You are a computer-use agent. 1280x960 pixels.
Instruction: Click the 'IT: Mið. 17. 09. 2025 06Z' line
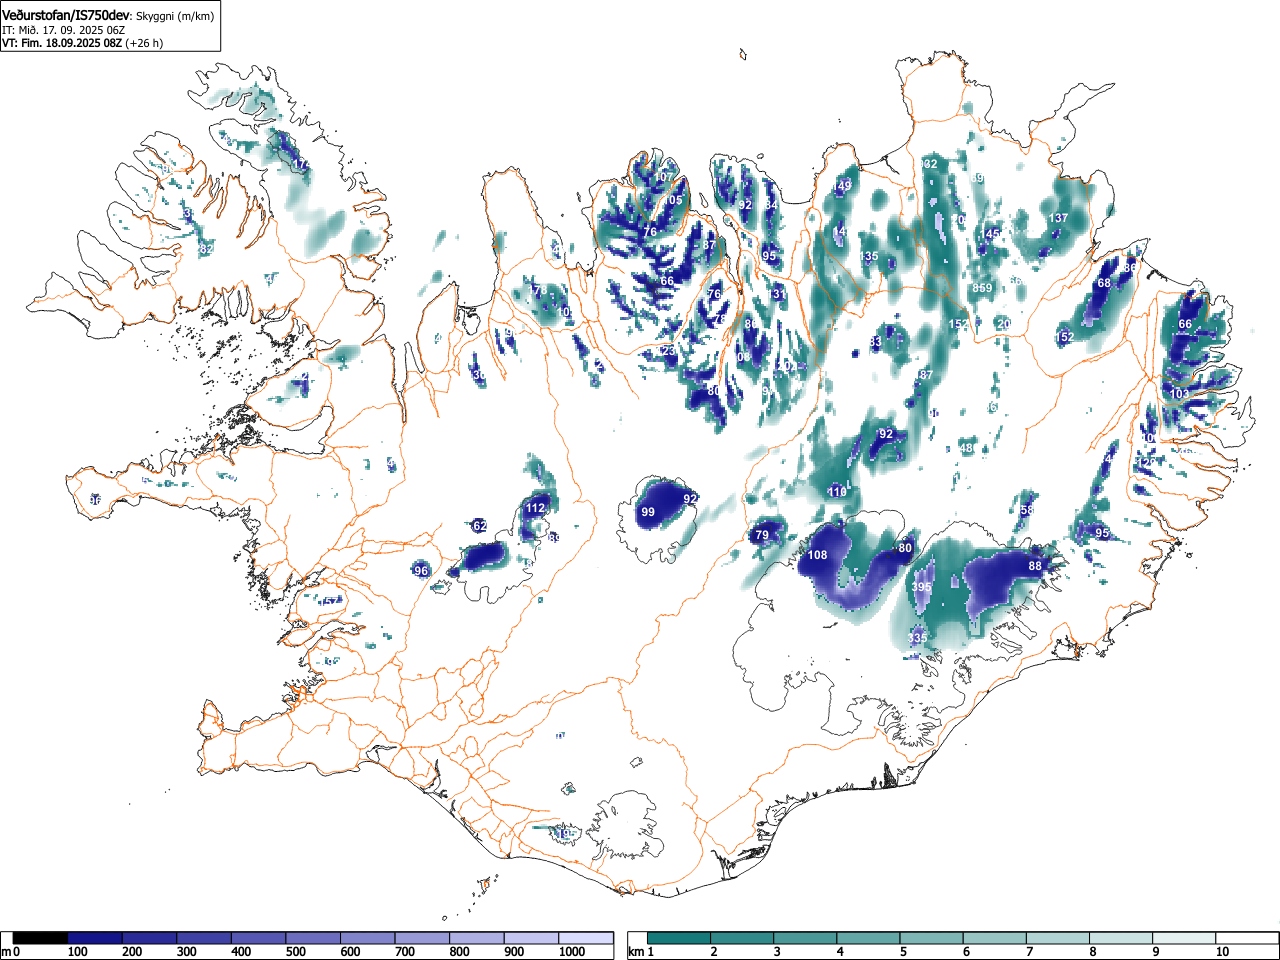tap(63, 30)
